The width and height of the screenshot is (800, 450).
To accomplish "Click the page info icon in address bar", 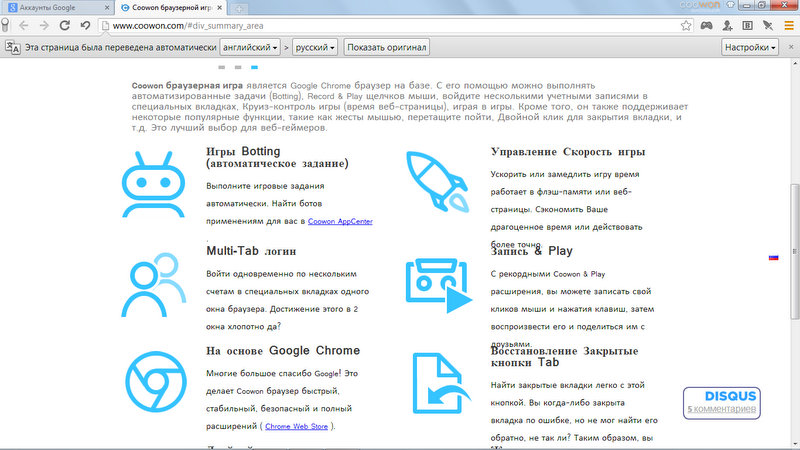I will pyautogui.click(x=105, y=26).
